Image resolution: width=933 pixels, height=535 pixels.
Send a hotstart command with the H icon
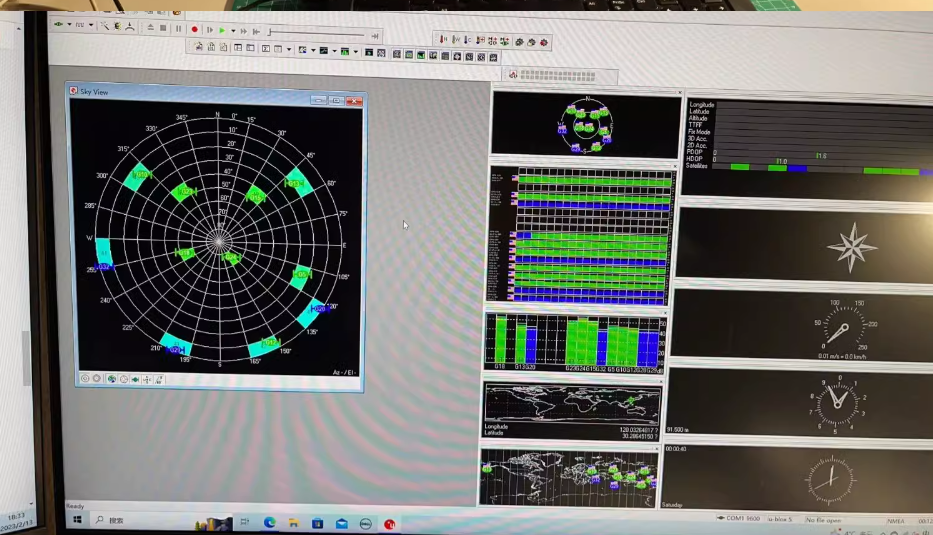[443, 39]
